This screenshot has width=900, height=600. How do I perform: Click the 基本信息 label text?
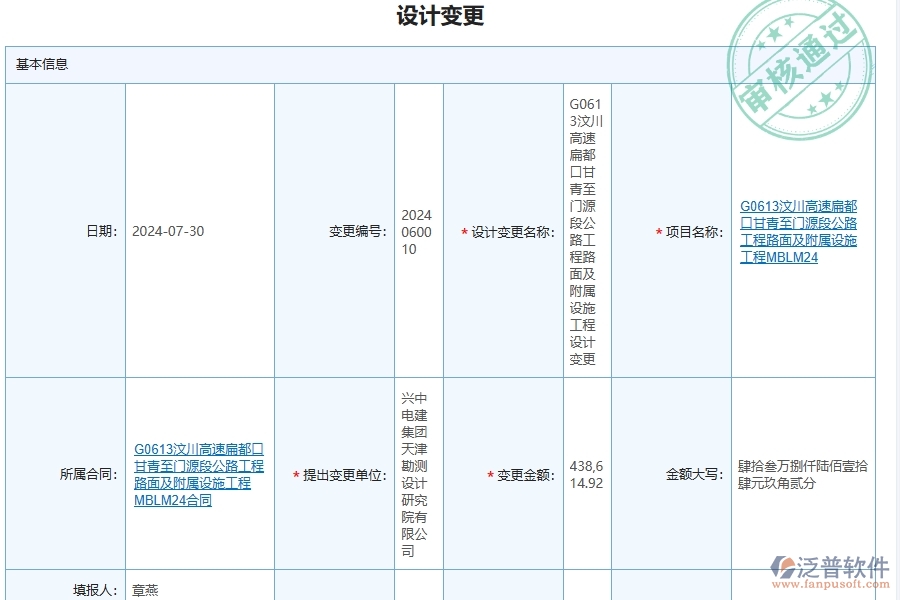tap(40, 64)
